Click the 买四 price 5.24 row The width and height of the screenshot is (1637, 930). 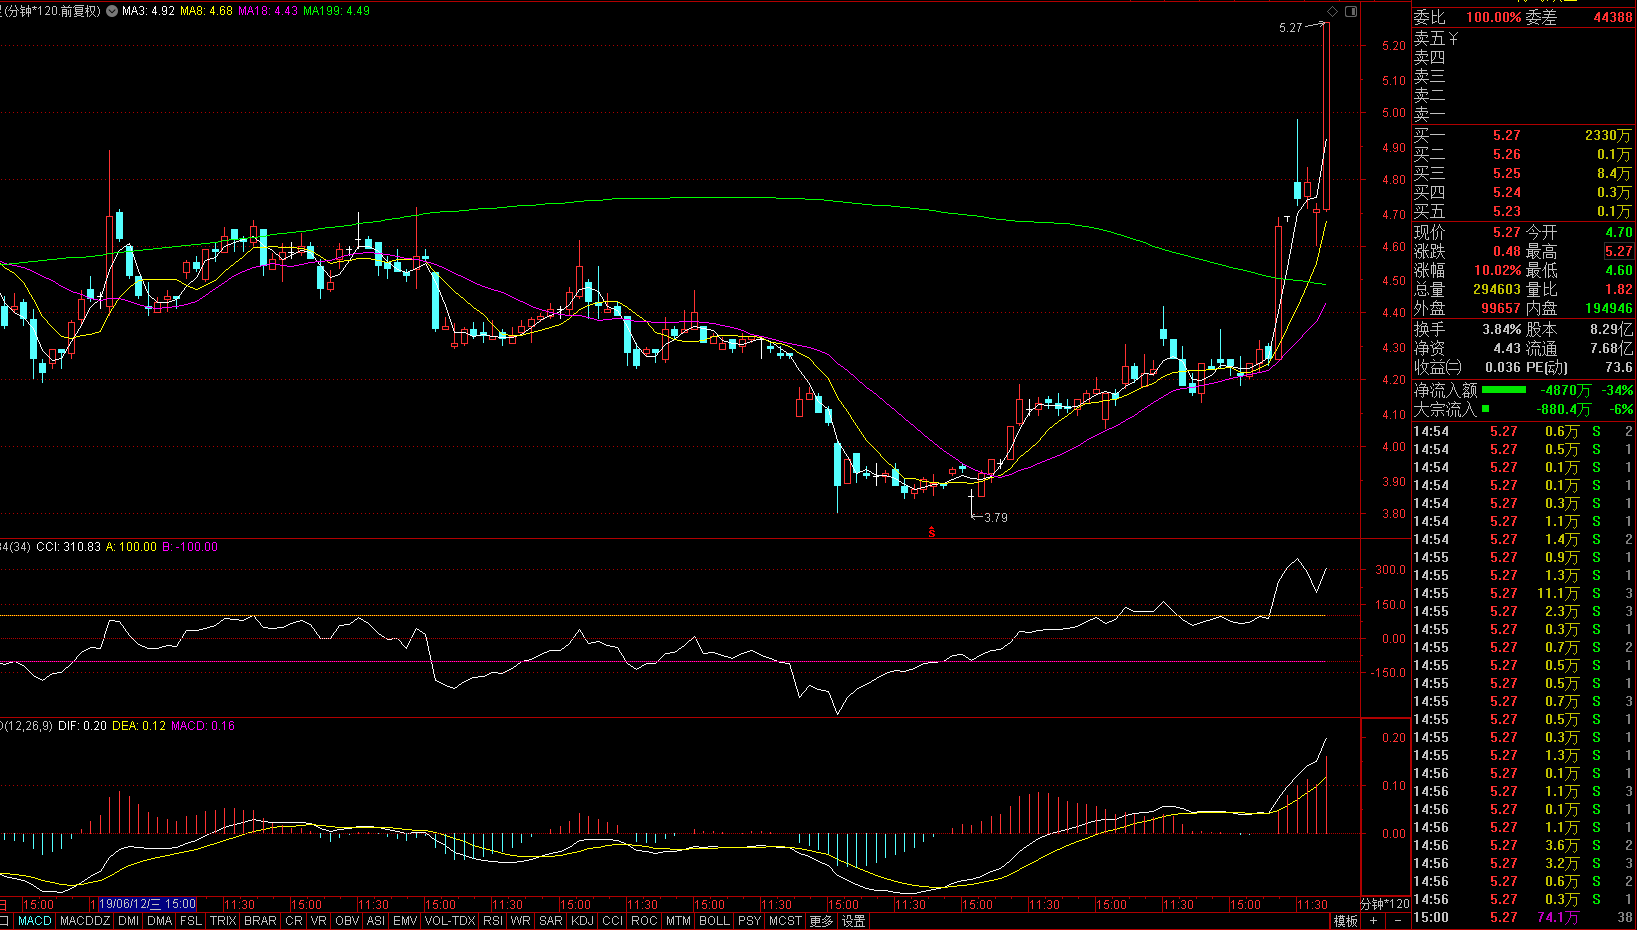pos(1524,192)
